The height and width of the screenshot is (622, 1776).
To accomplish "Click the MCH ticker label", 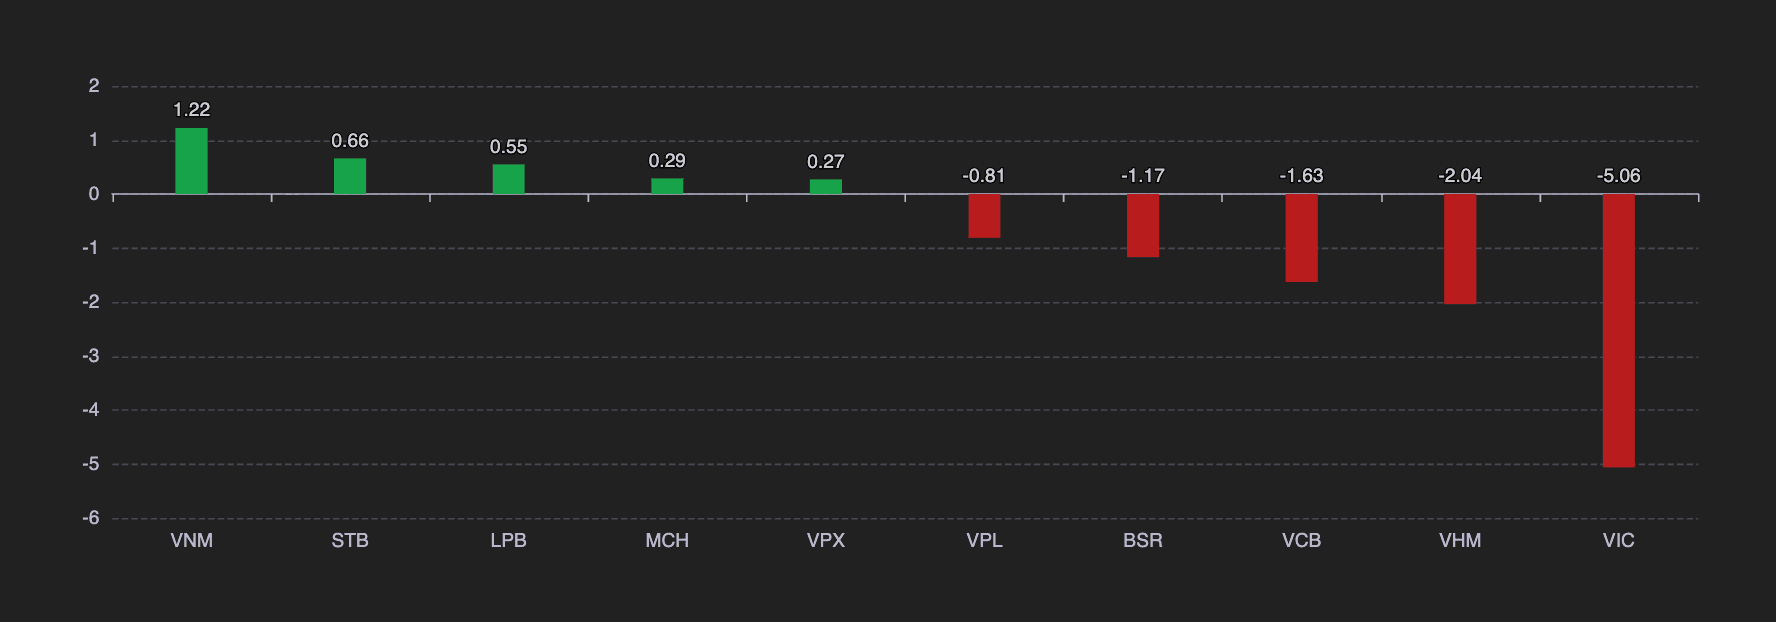I will [667, 540].
